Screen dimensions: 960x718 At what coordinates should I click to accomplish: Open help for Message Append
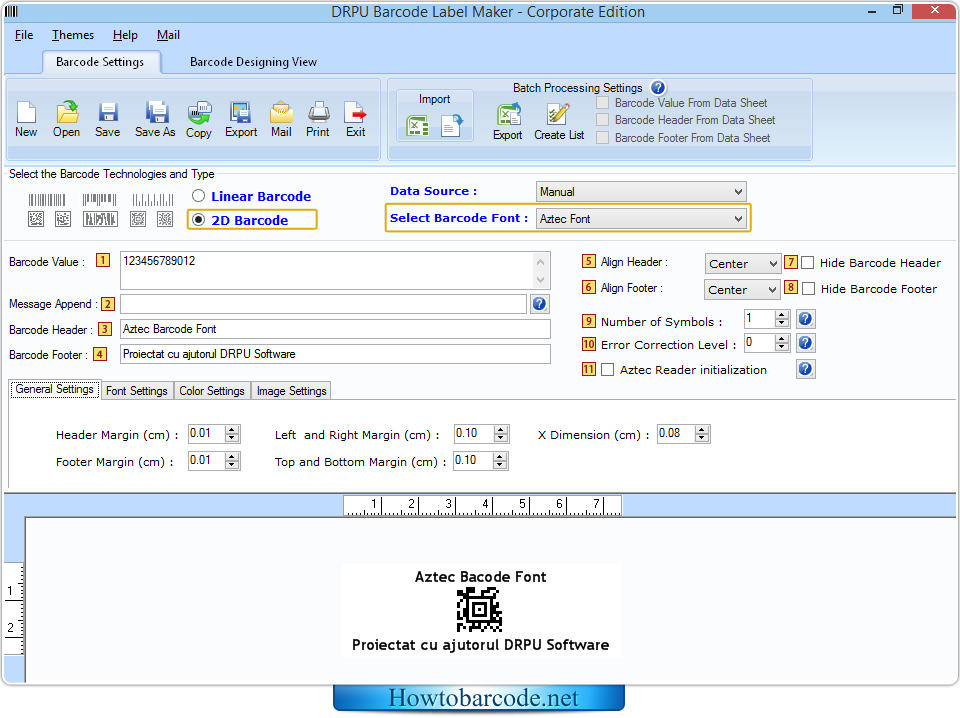pyautogui.click(x=539, y=304)
